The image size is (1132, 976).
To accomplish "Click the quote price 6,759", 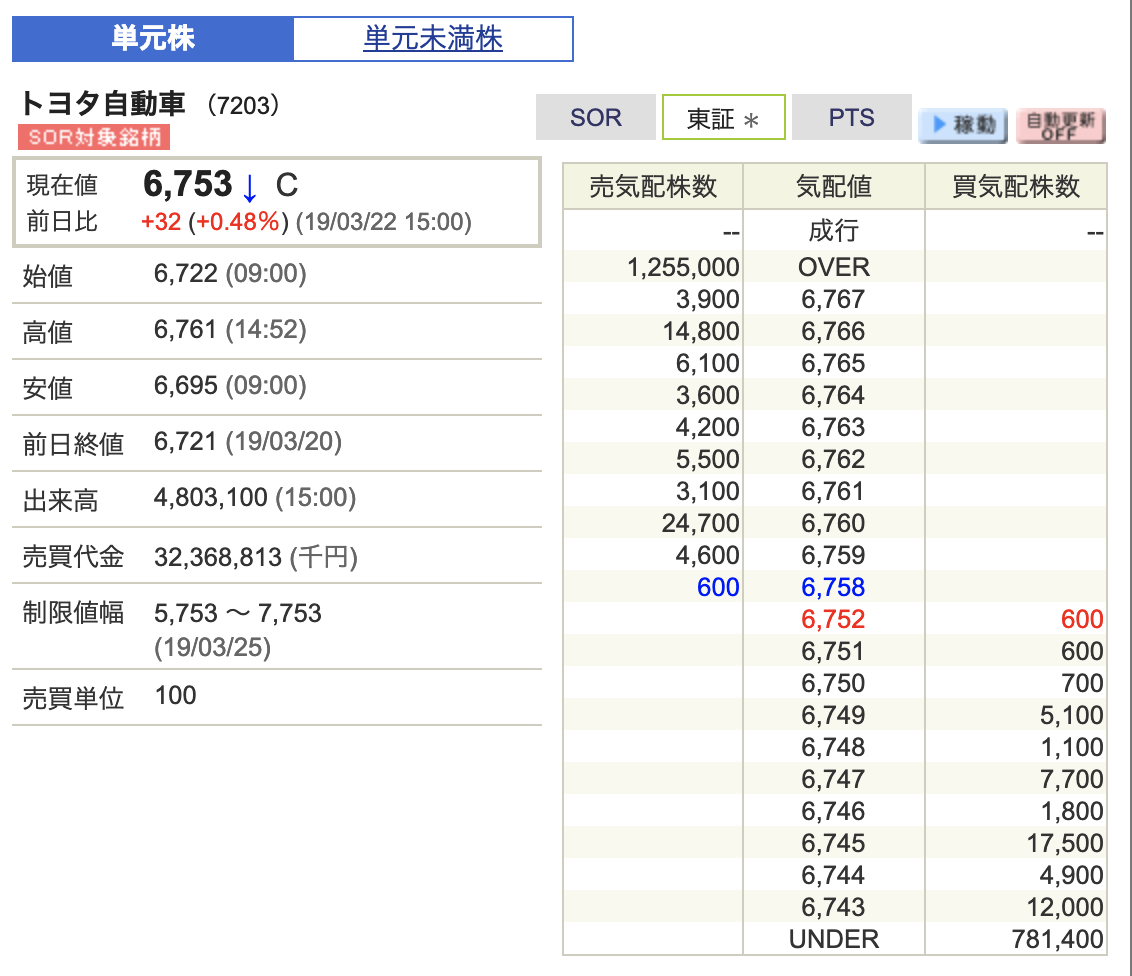I will [x=833, y=555].
